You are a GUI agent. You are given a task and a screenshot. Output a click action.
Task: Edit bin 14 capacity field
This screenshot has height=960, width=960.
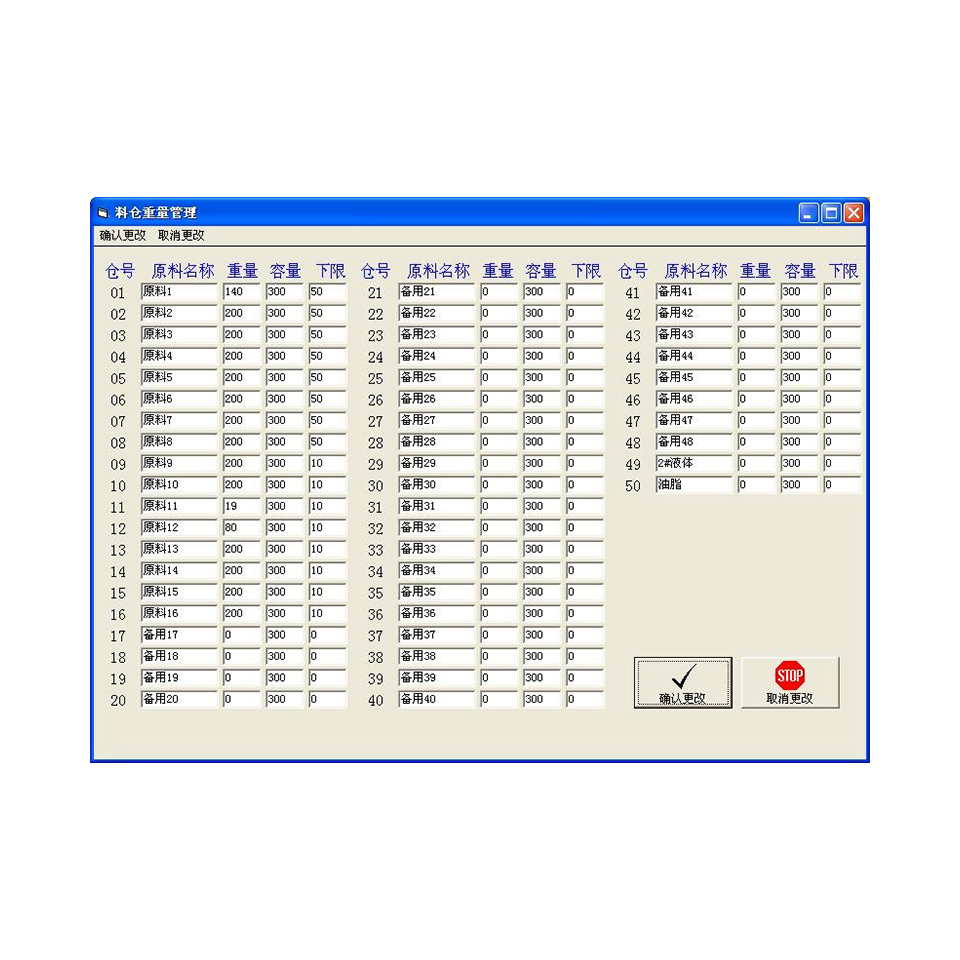pos(285,571)
